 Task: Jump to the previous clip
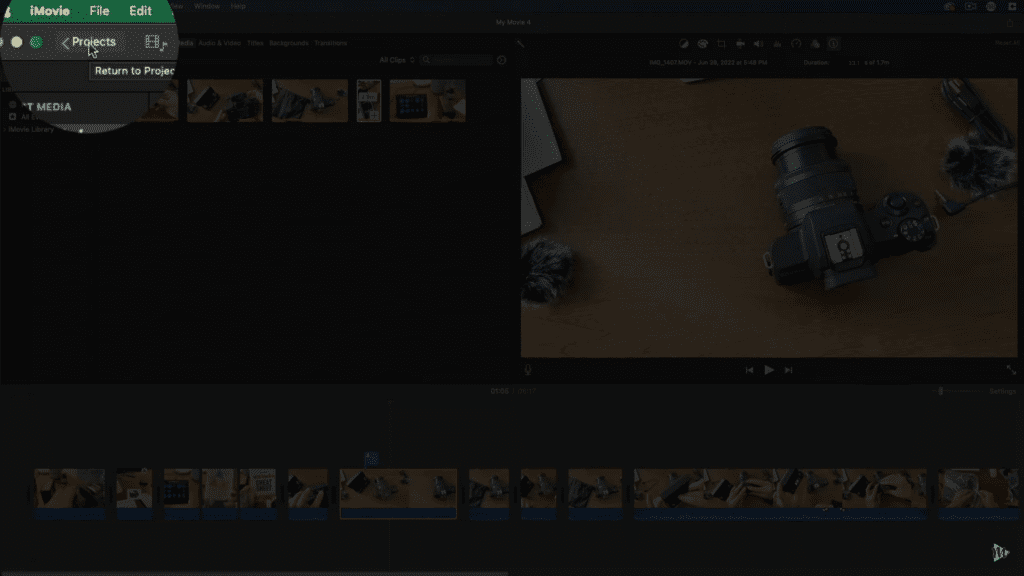[x=749, y=370]
